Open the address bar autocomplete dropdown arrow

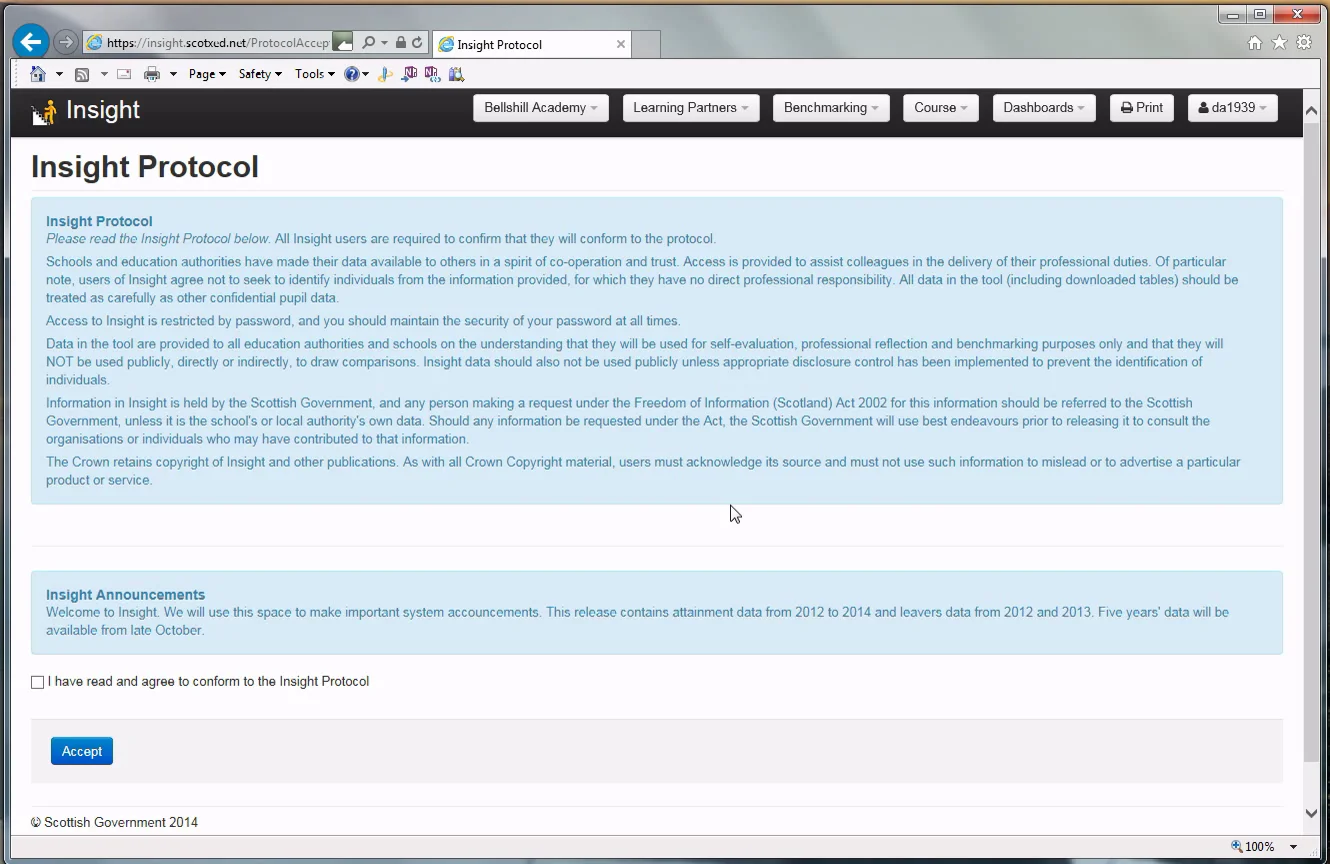pyautogui.click(x=384, y=43)
